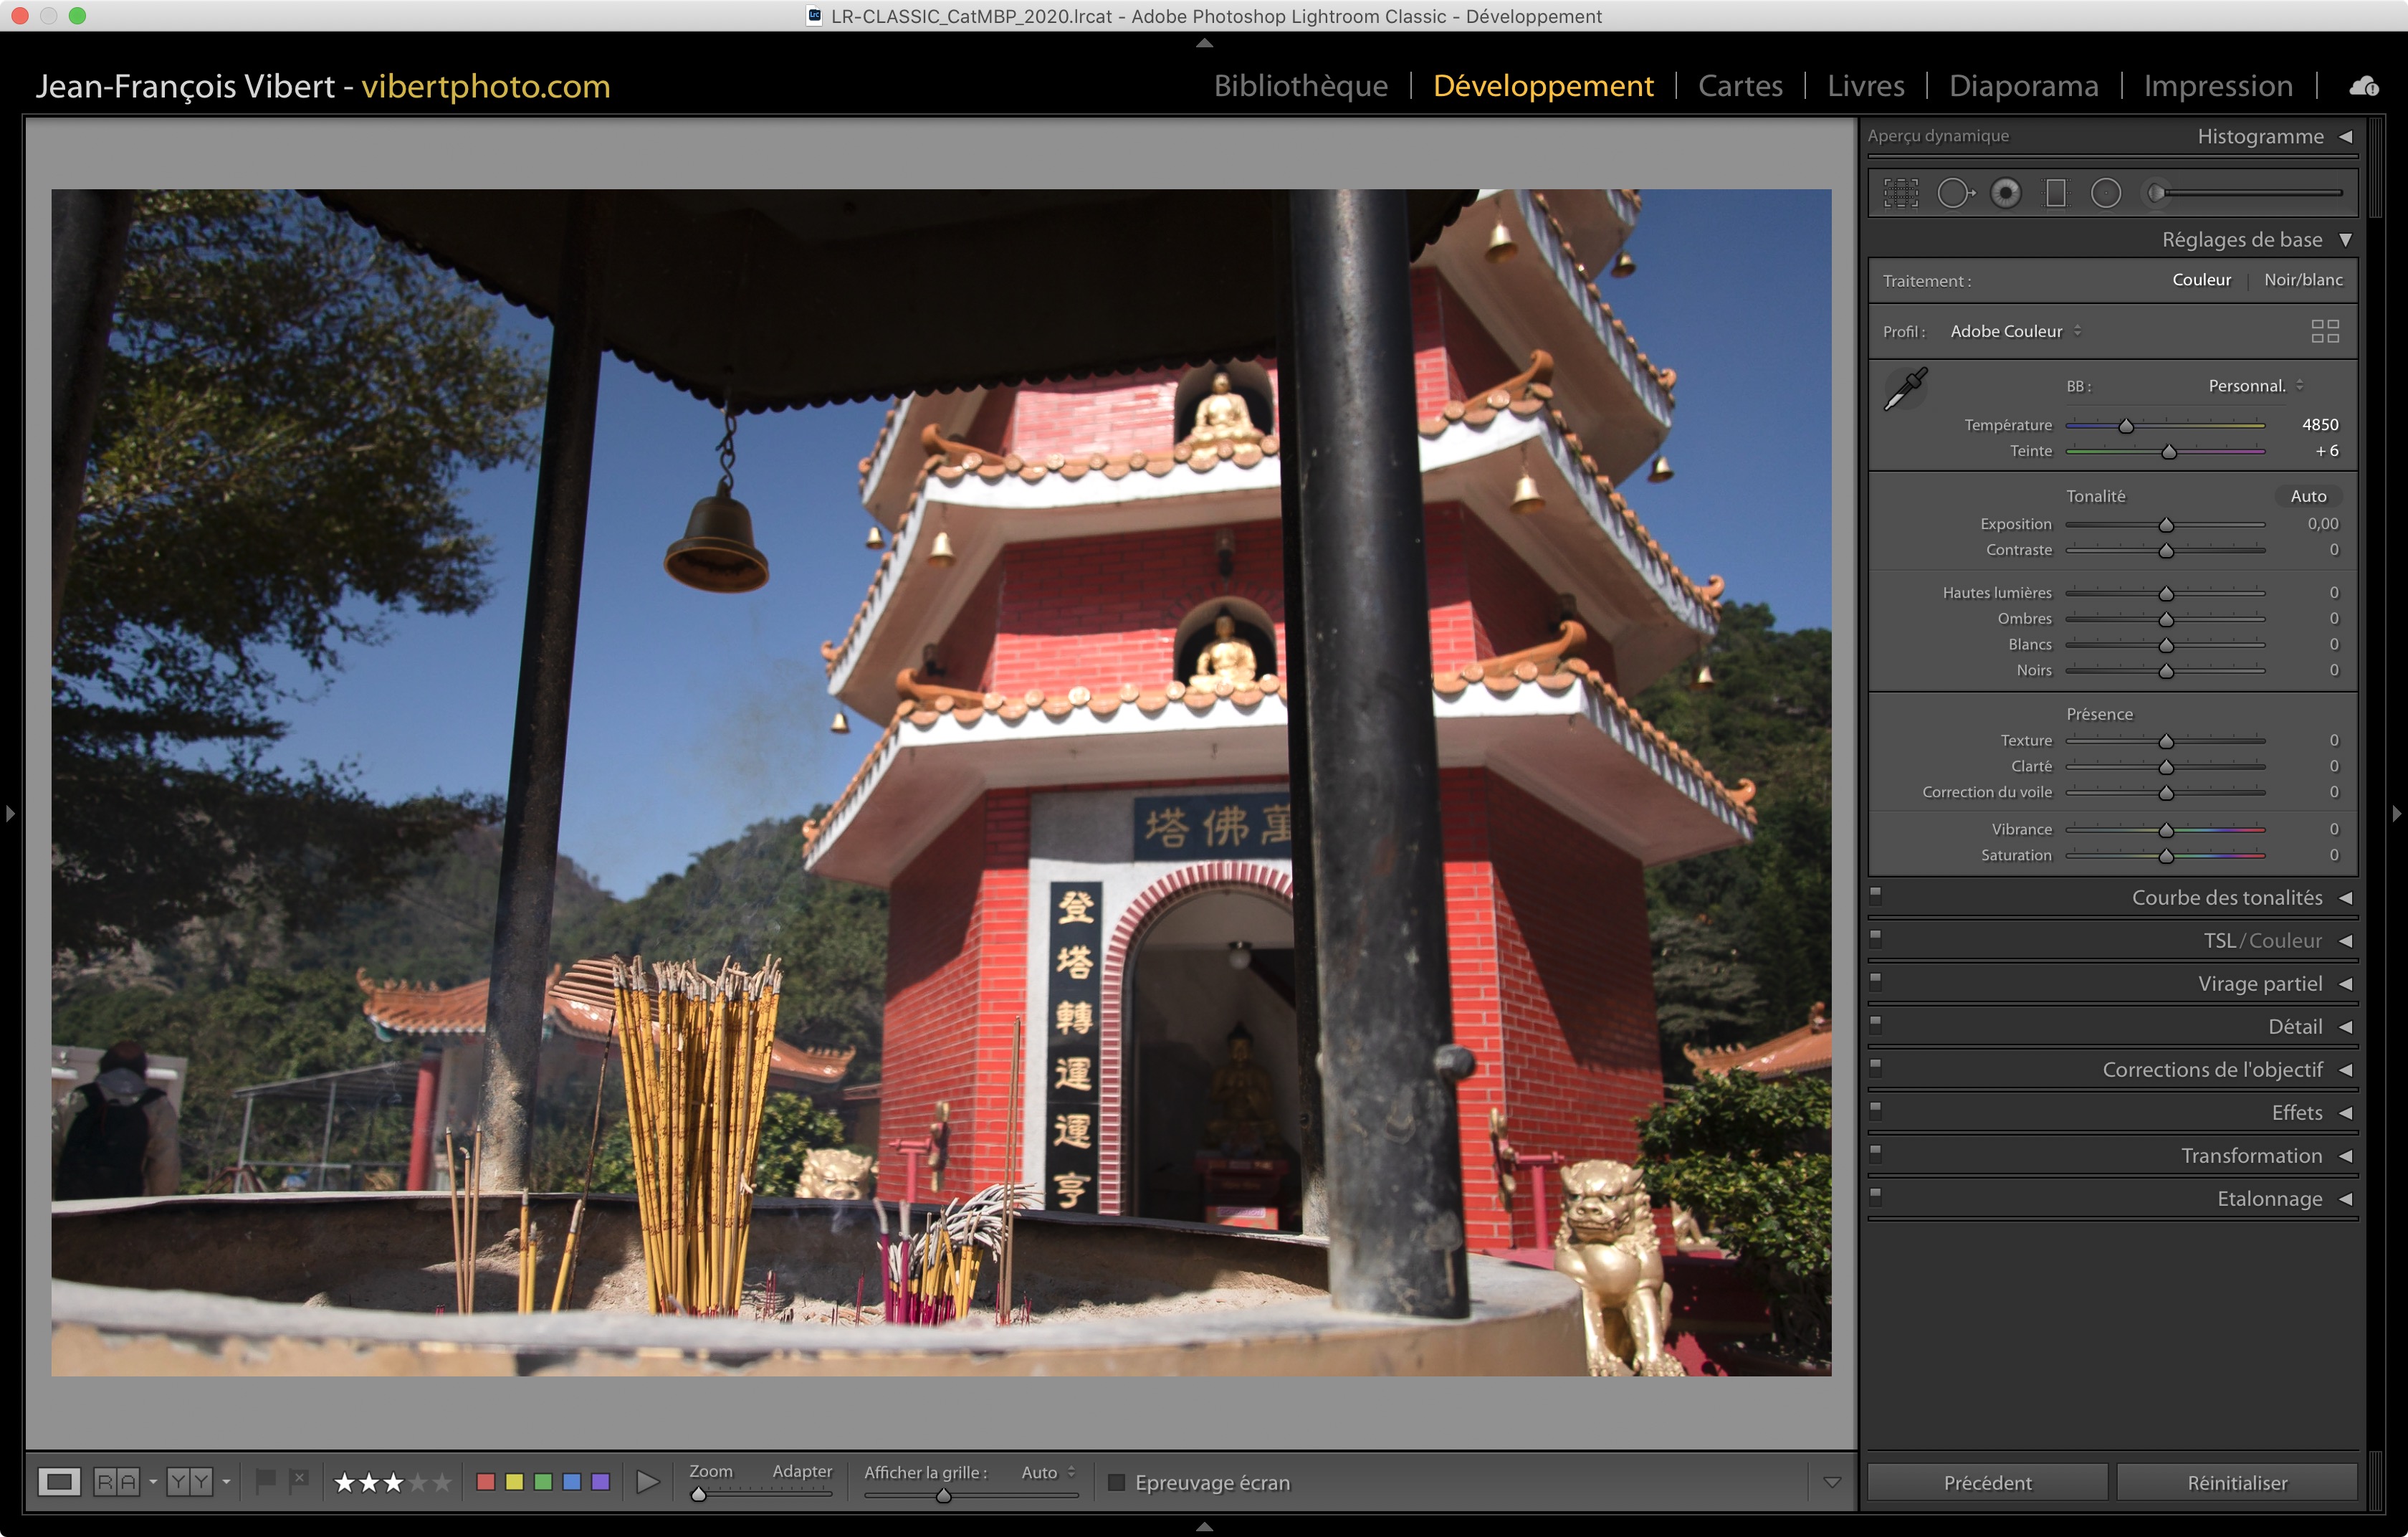Switch to before/after RA comparison view
The height and width of the screenshot is (1537, 2408).
(x=116, y=1482)
